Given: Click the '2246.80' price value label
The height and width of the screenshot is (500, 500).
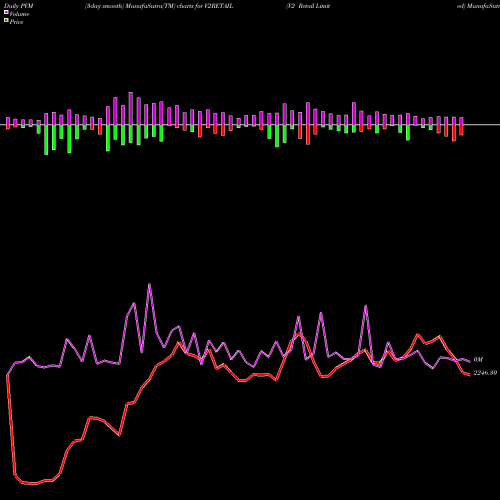Looking at the screenshot, I should (485, 373).
